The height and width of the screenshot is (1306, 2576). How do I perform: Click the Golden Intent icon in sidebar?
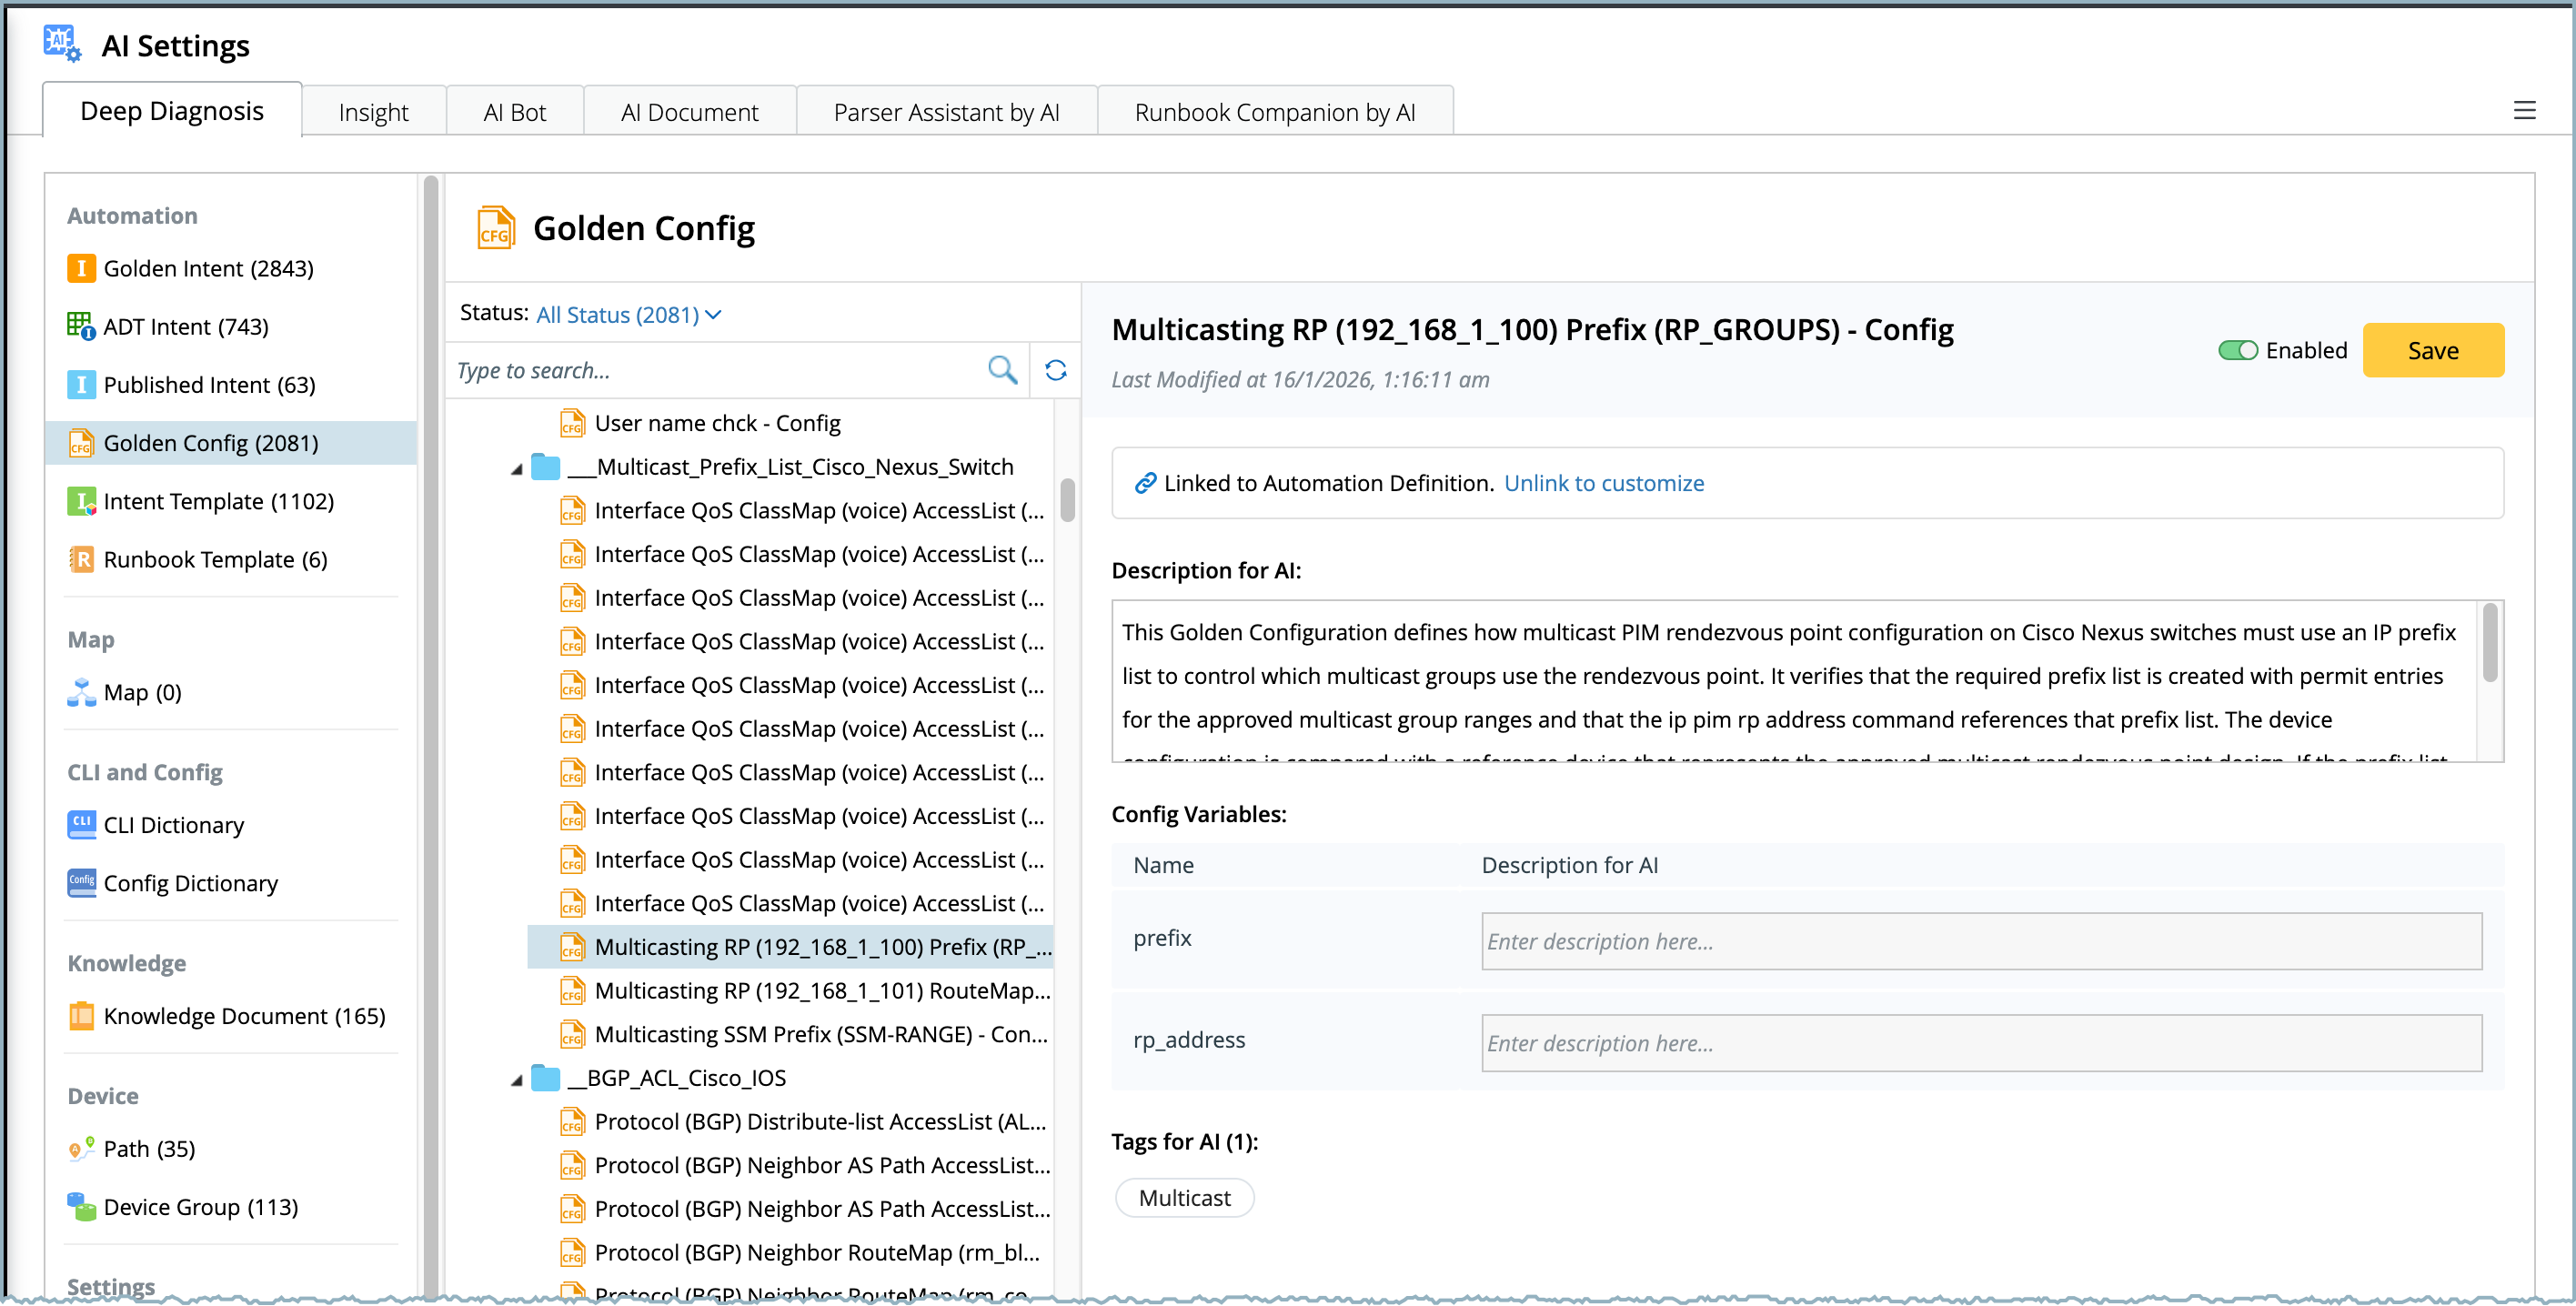(81, 268)
